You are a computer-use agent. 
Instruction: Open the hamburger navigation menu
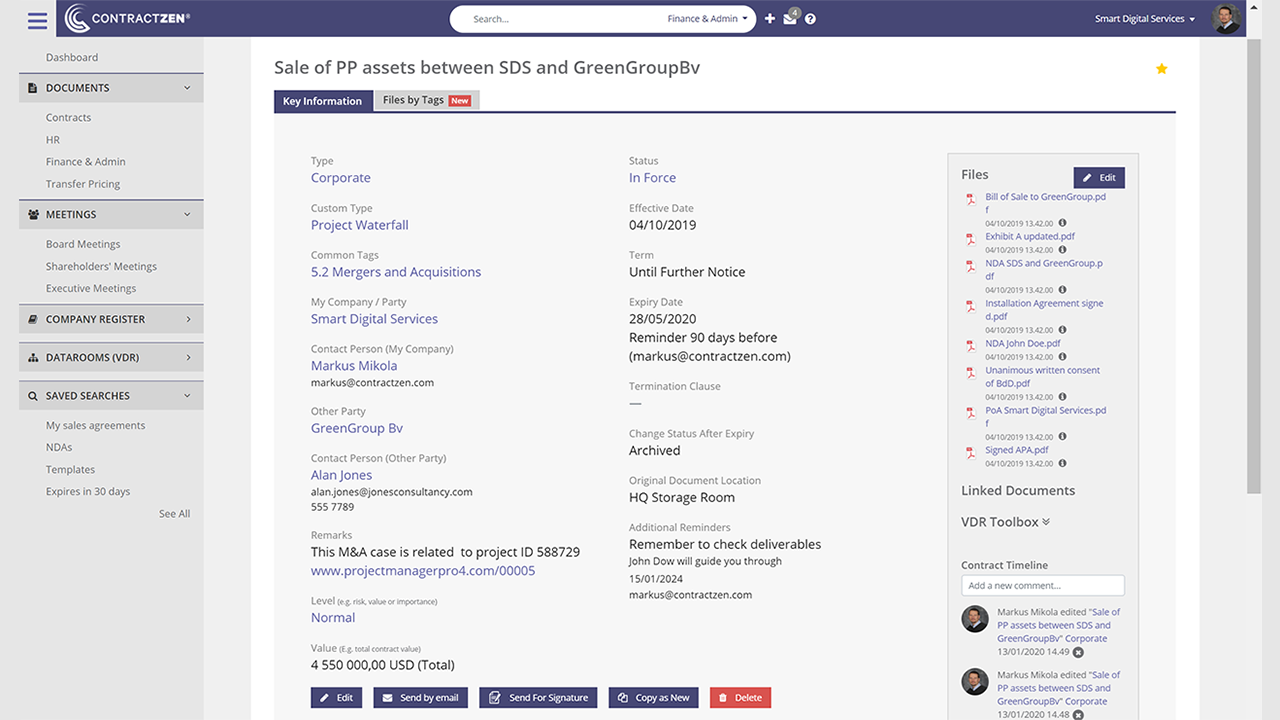[x=37, y=20]
